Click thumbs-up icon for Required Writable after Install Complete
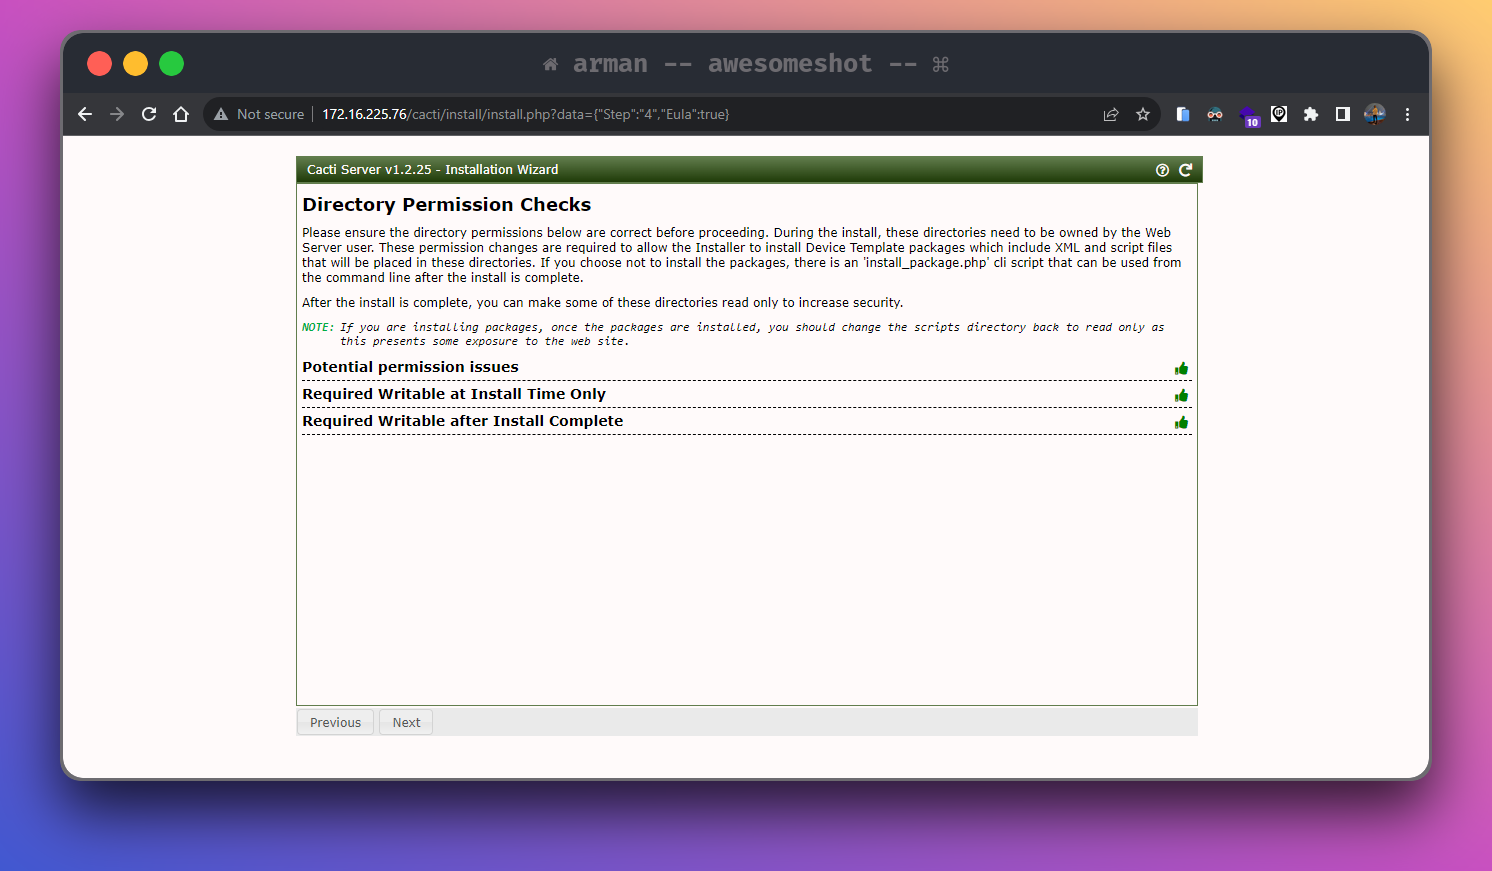 point(1182,422)
